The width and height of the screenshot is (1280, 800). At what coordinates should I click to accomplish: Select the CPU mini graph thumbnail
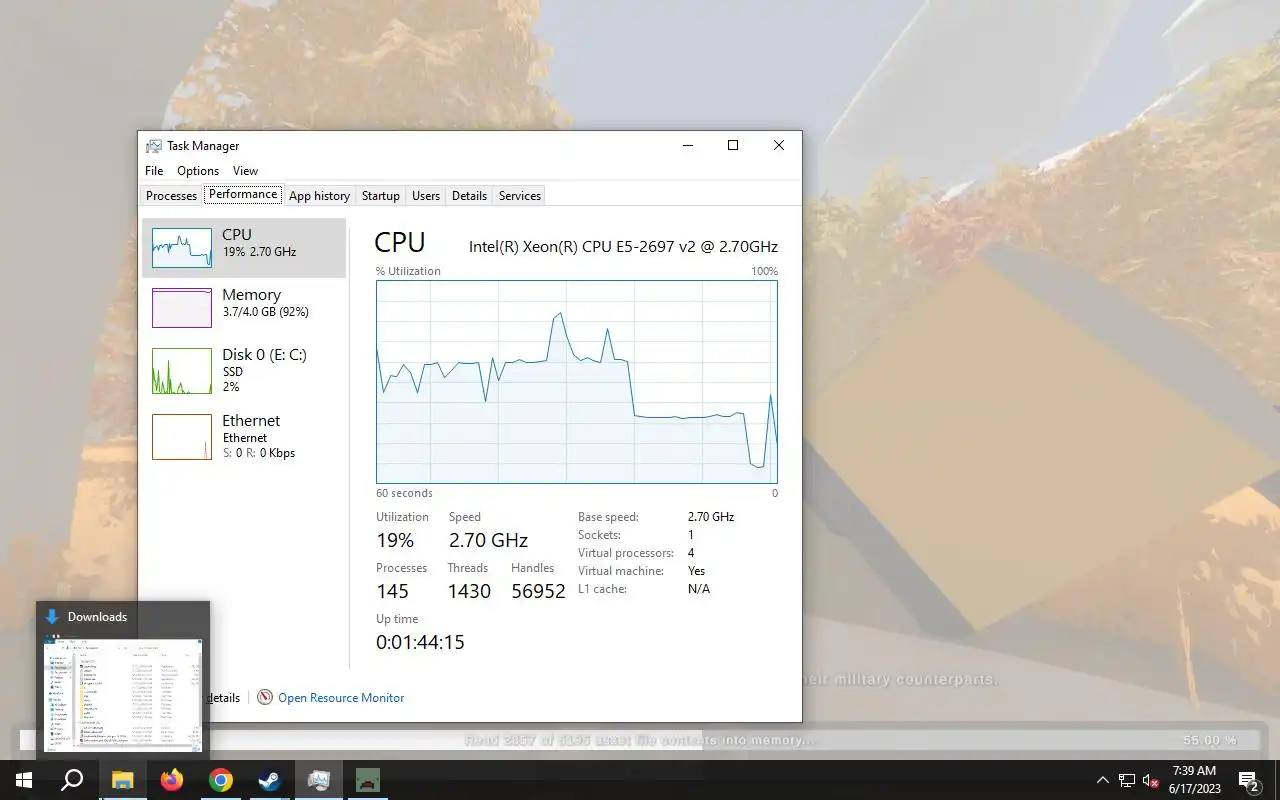pos(182,248)
